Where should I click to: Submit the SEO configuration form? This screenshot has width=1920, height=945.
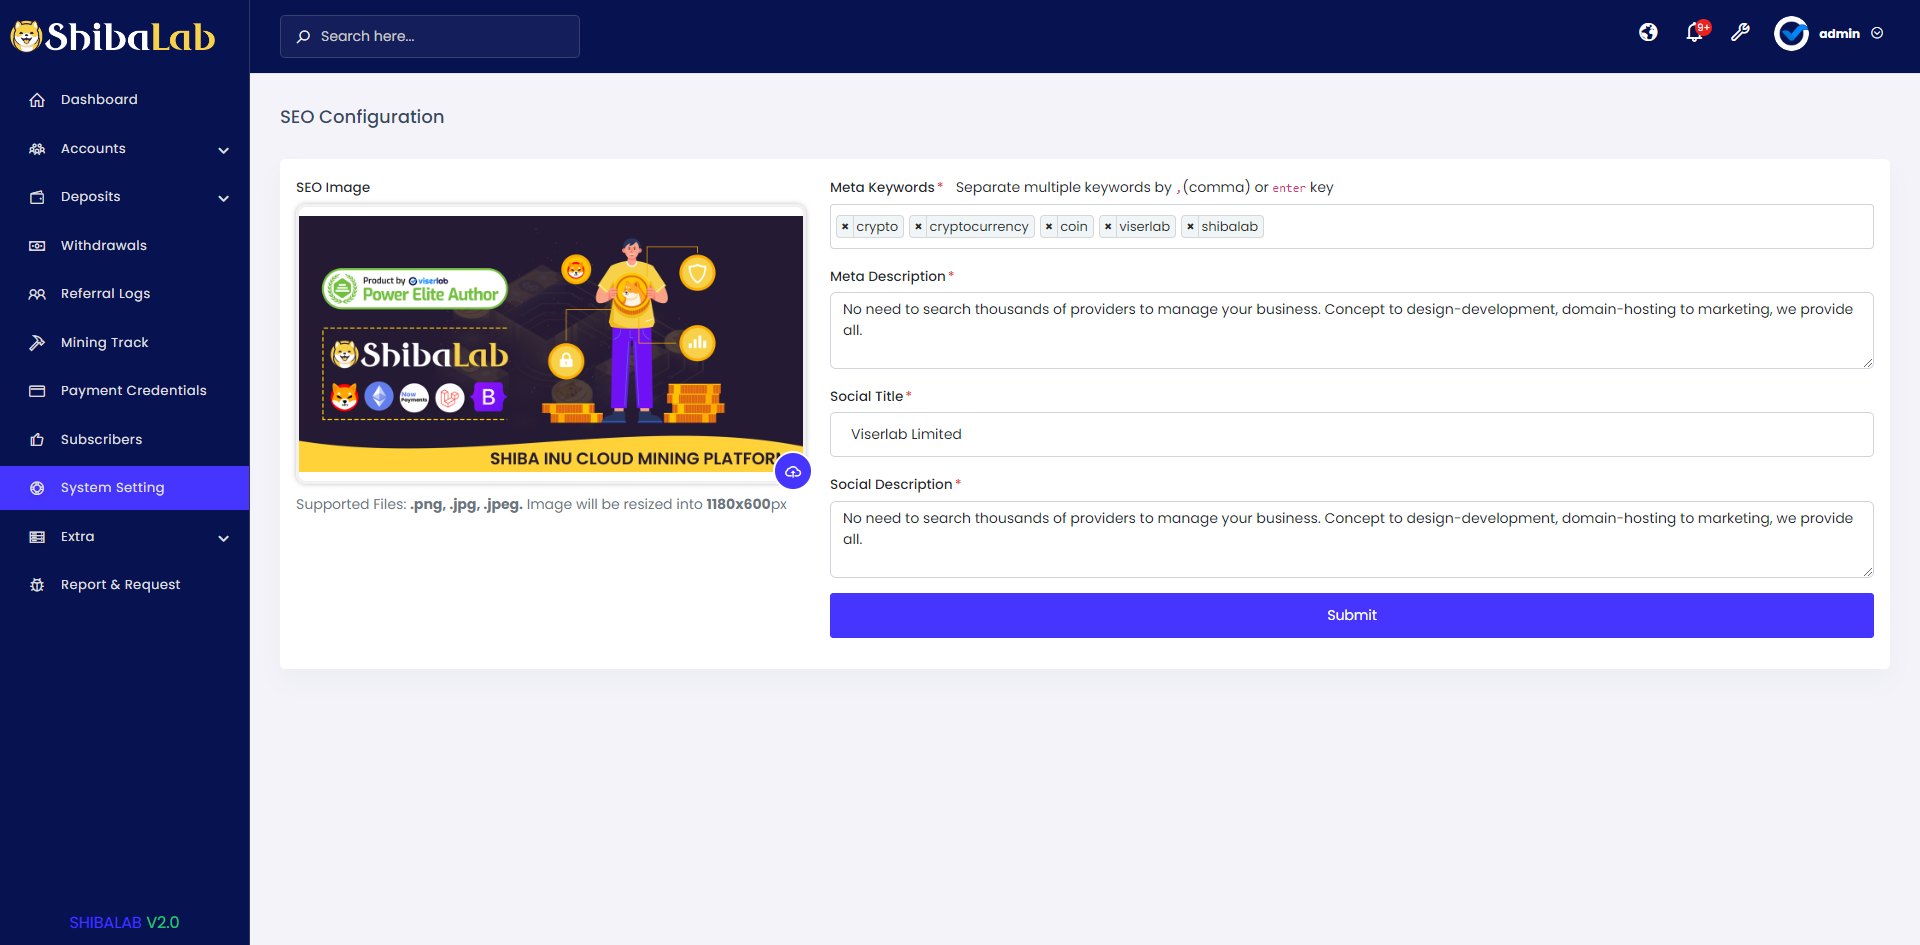pos(1352,615)
